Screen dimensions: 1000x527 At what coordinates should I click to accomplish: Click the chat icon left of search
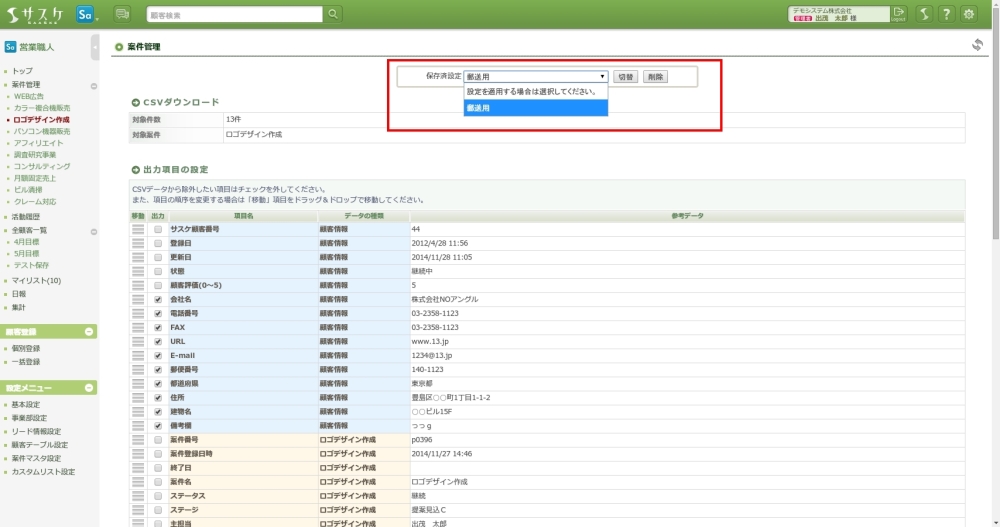click(x=123, y=14)
